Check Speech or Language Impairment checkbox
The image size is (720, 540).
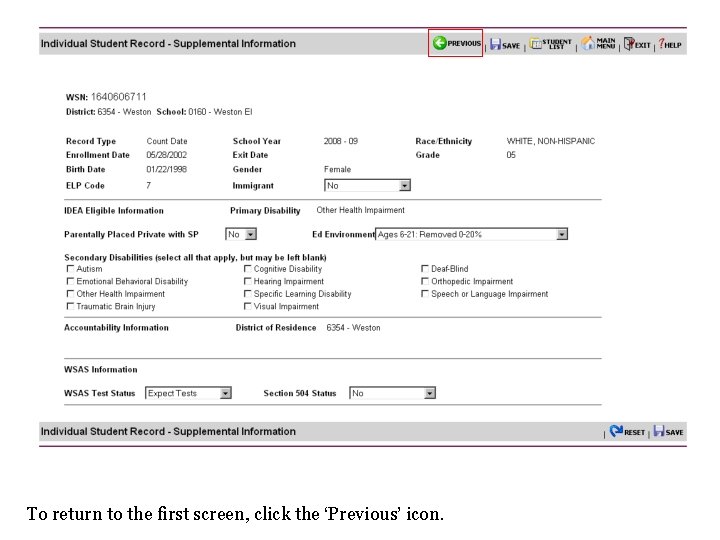(x=425, y=293)
